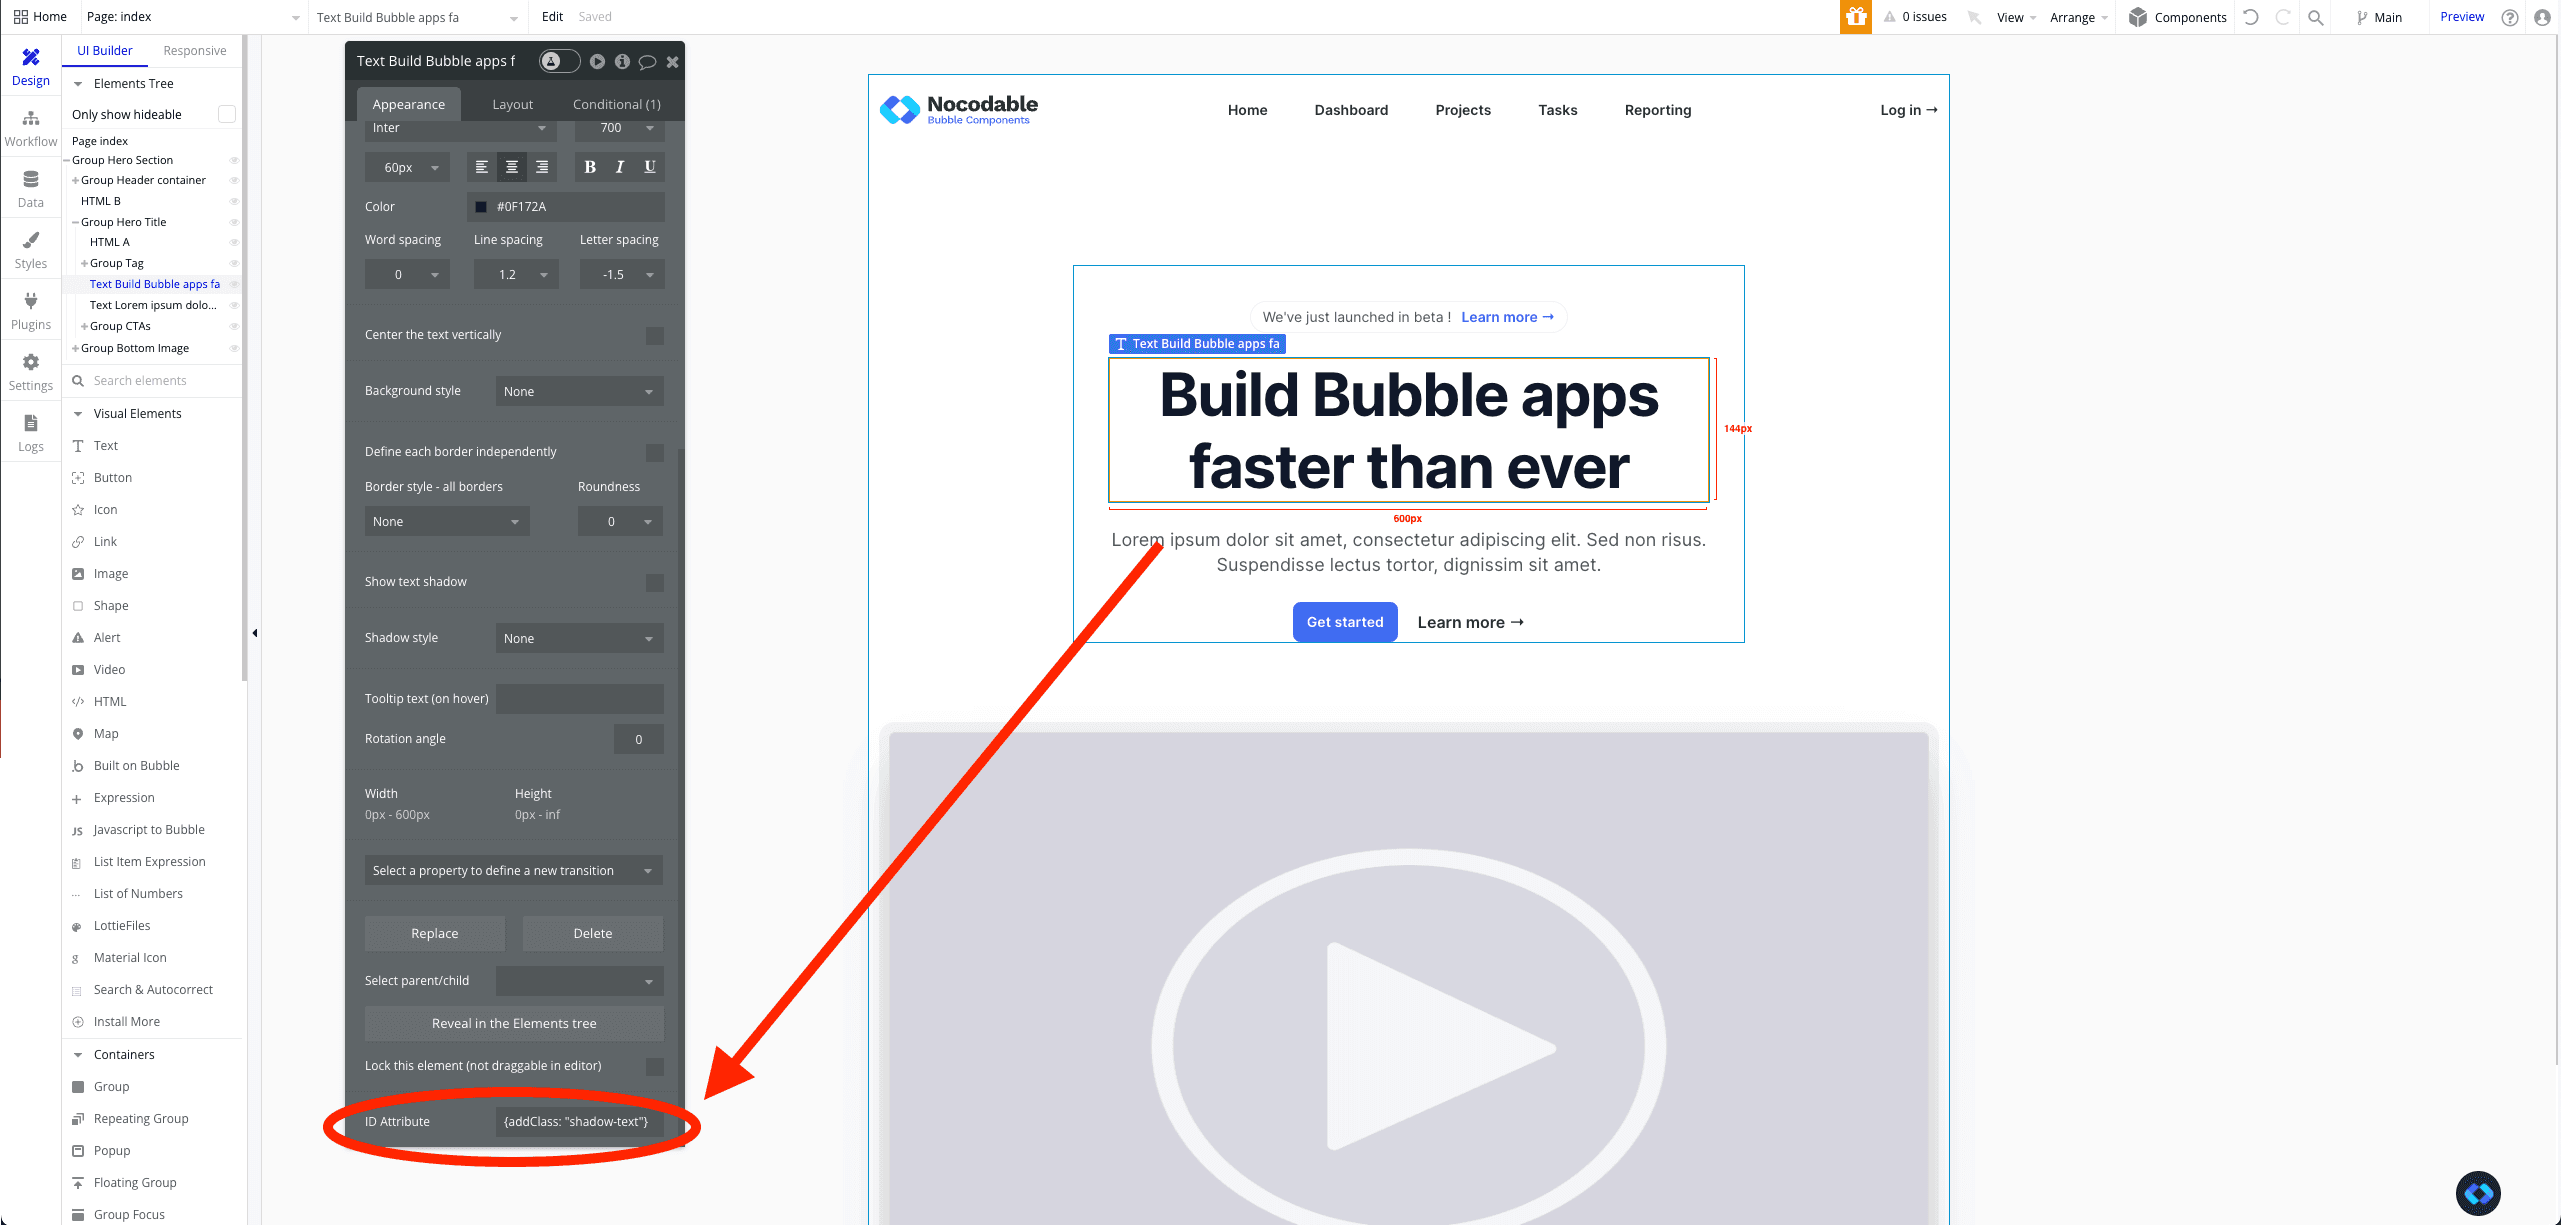Check Lock this element checkbox
This screenshot has height=1225, width=2561.
pyautogui.click(x=655, y=1066)
